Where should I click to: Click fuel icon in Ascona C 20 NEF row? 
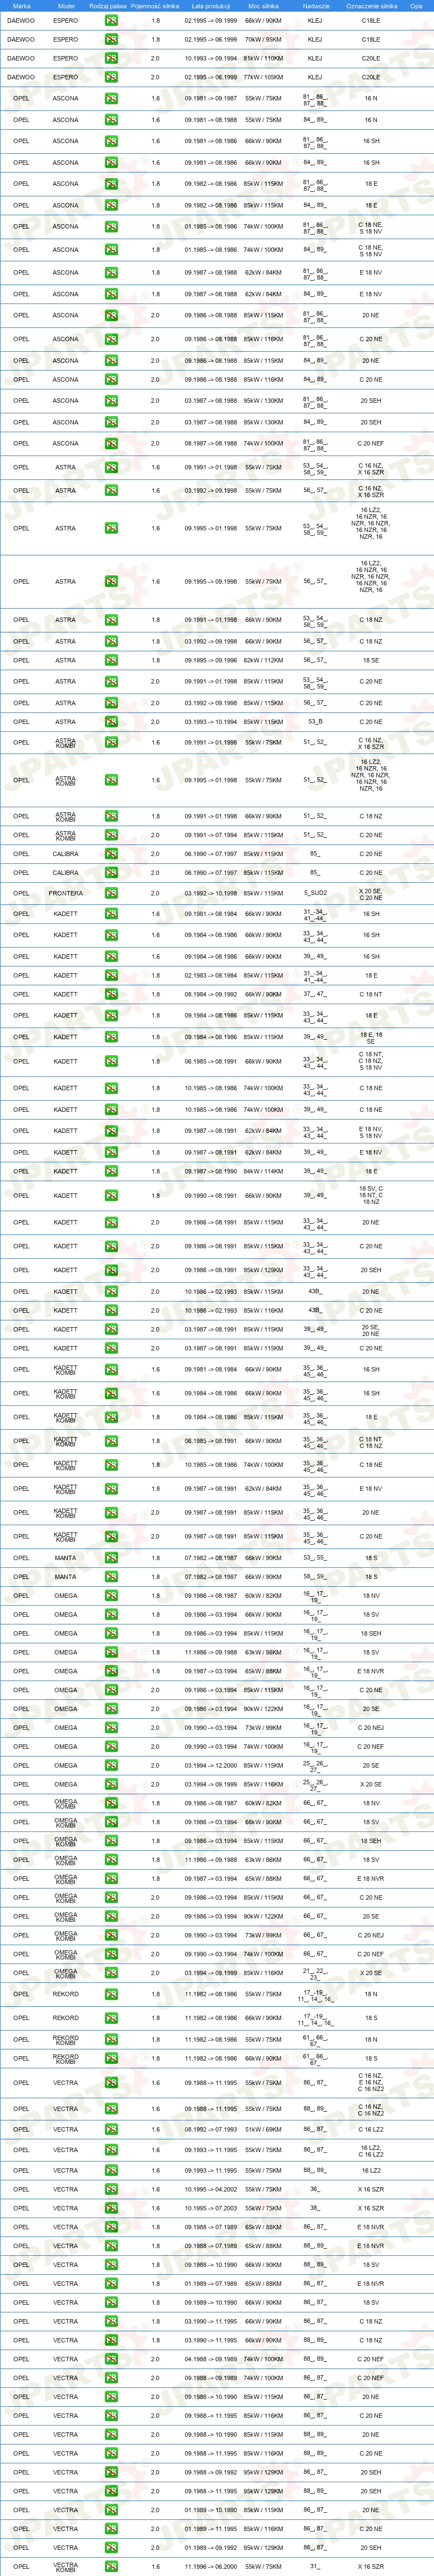point(111,443)
